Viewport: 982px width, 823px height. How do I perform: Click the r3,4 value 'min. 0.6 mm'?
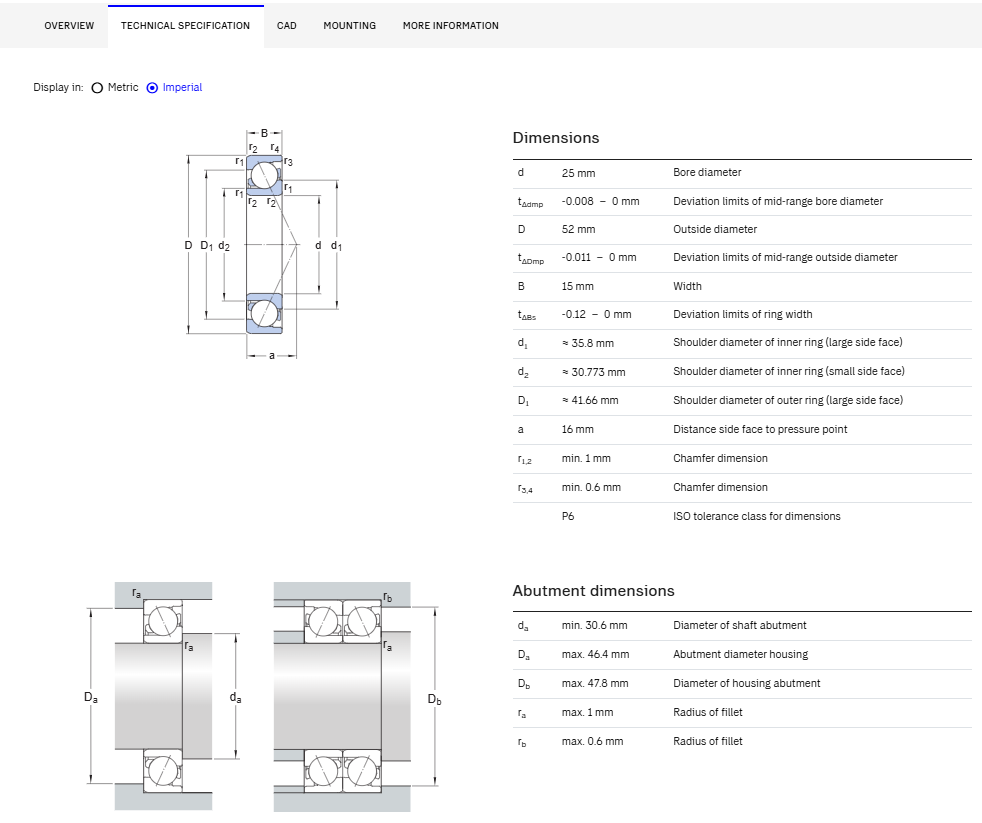pyautogui.click(x=591, y=487)
